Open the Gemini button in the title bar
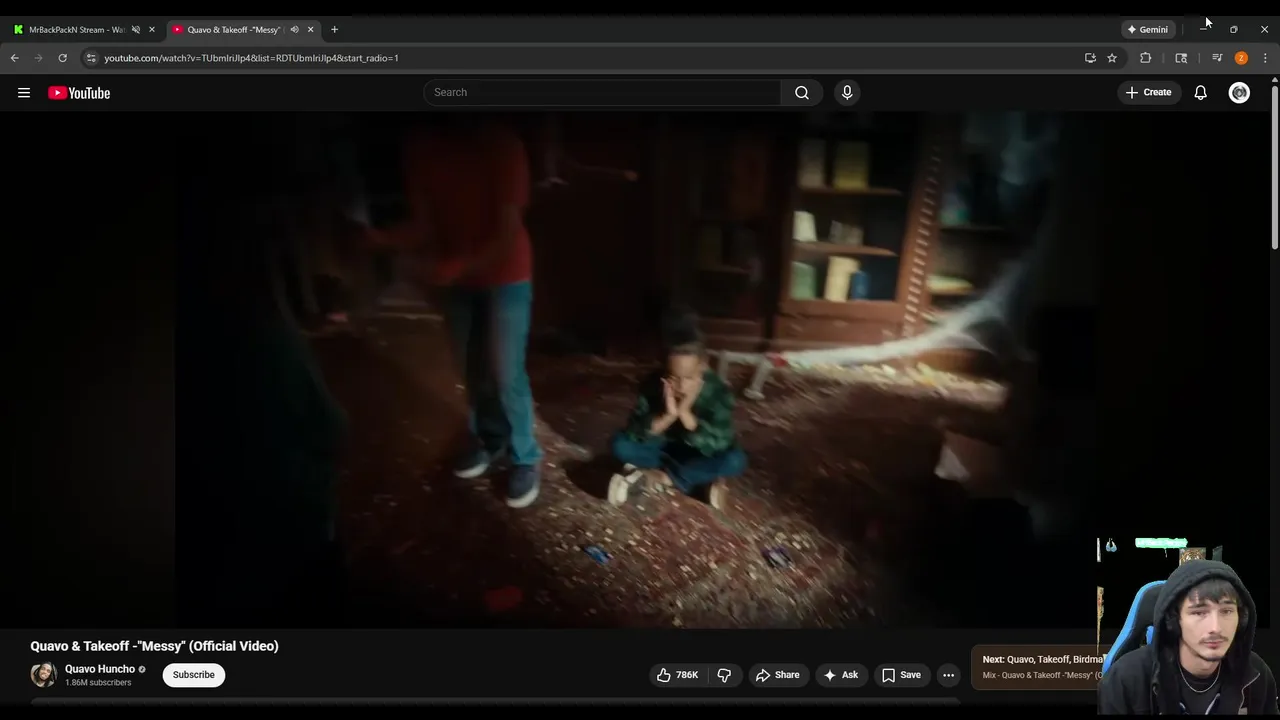 [x=1147, y=30]
